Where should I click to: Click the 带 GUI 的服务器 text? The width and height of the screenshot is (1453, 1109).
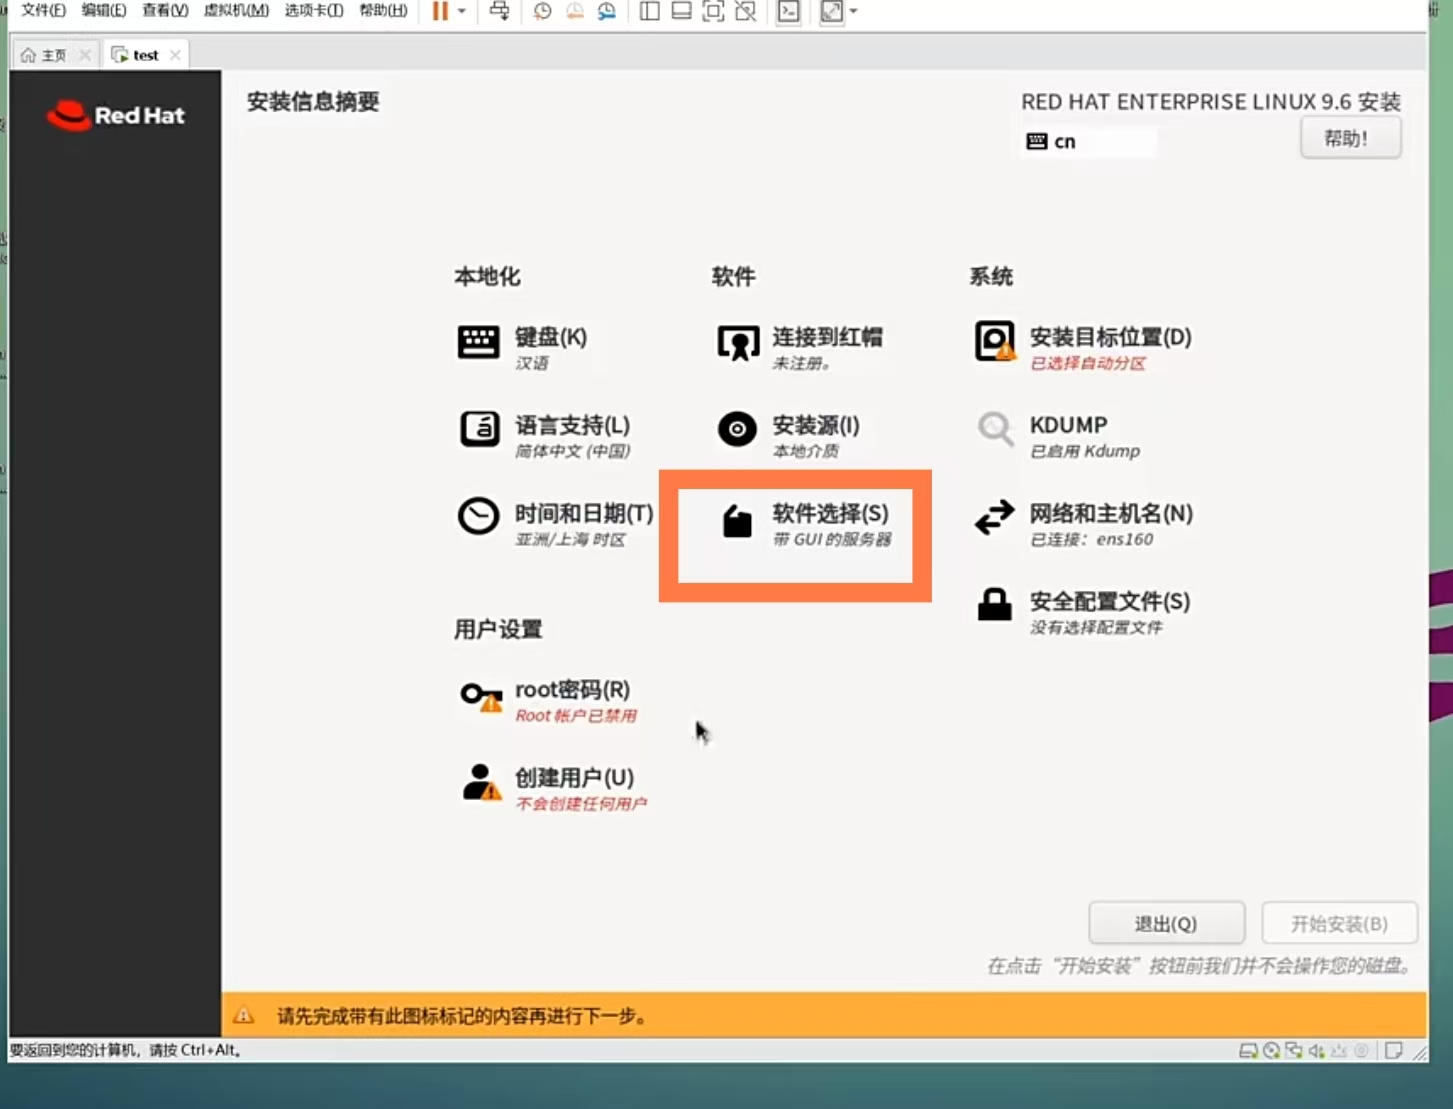(x=832, y=540)
